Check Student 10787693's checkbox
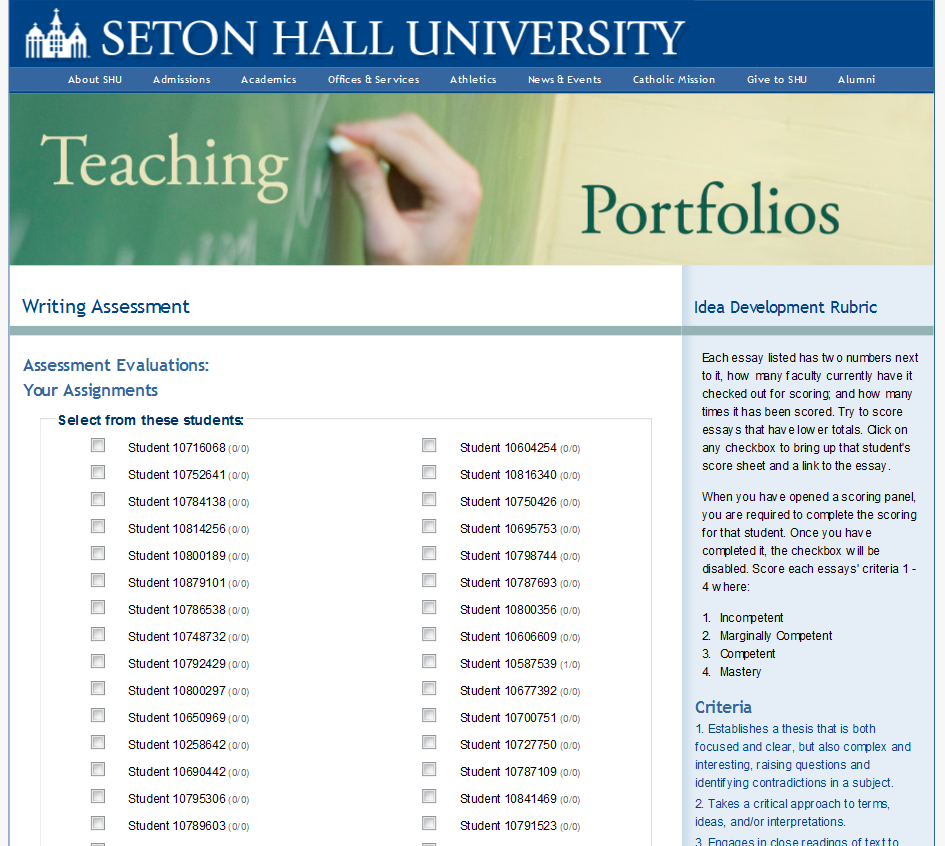This screenshot has width=945, height=846. coord(429,580)
